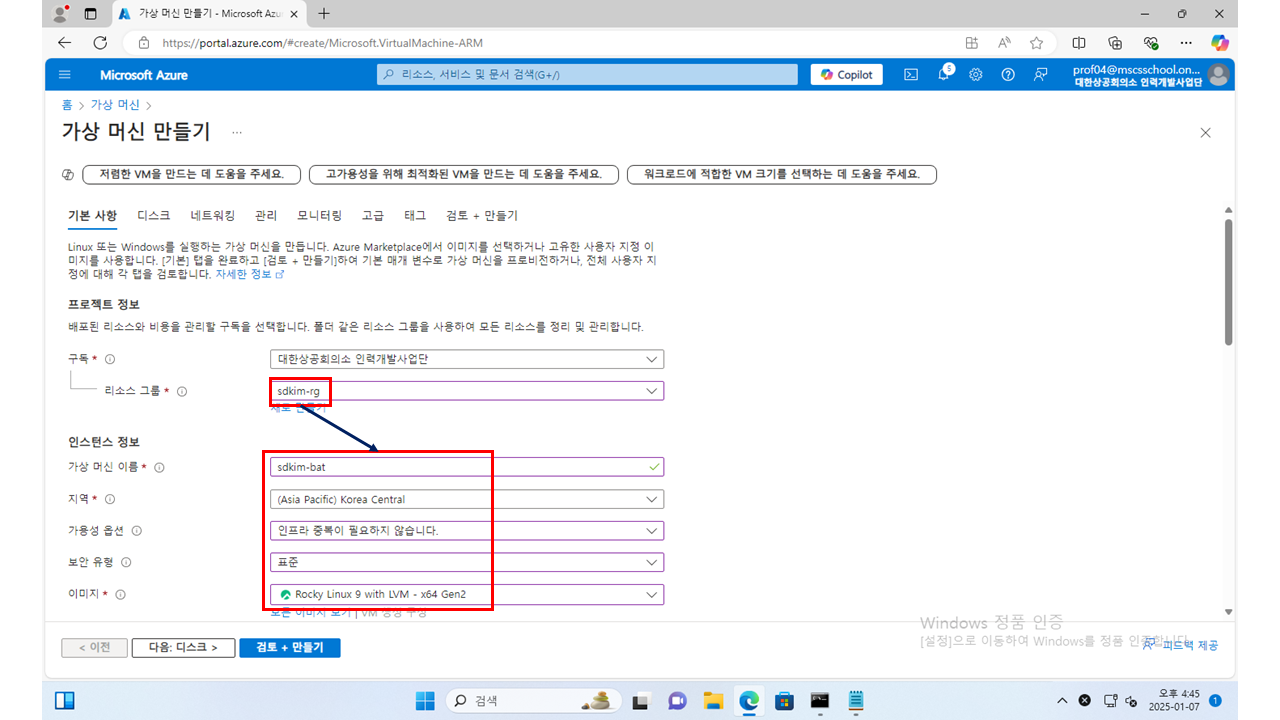Switch to the 모니터링 tab

tap(319, 216)
